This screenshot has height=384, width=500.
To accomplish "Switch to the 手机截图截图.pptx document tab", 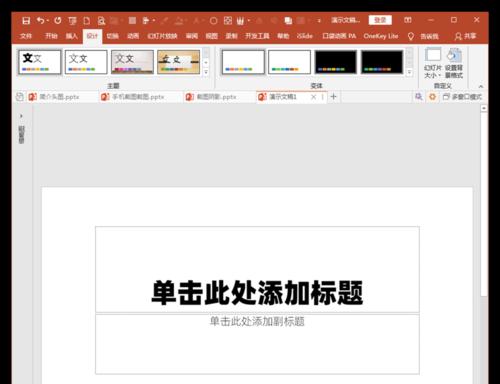I will point(133,97).
